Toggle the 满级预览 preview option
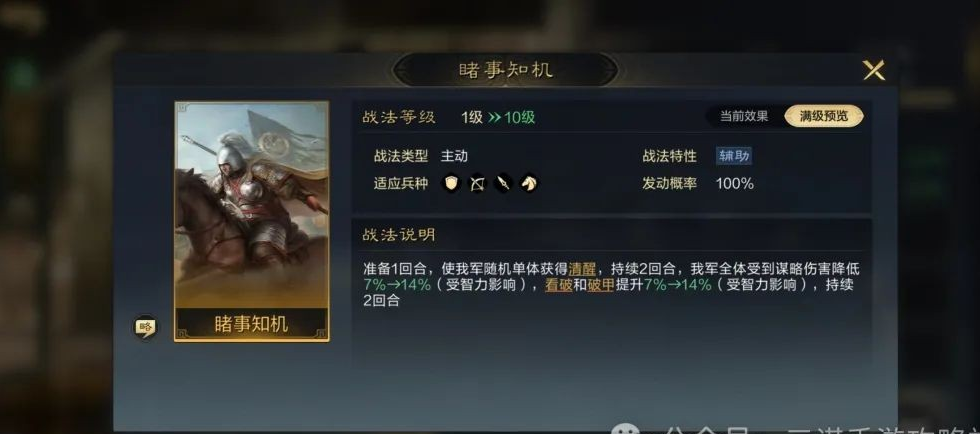The width and height of the screenshot is (980, 434). tap(824, 116)
